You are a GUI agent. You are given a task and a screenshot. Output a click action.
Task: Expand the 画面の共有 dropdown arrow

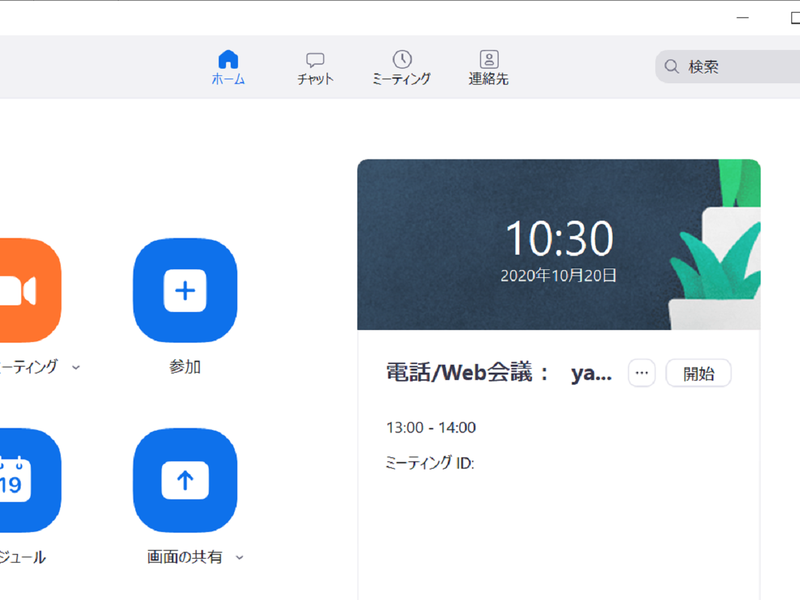click(x=239, y=558)
